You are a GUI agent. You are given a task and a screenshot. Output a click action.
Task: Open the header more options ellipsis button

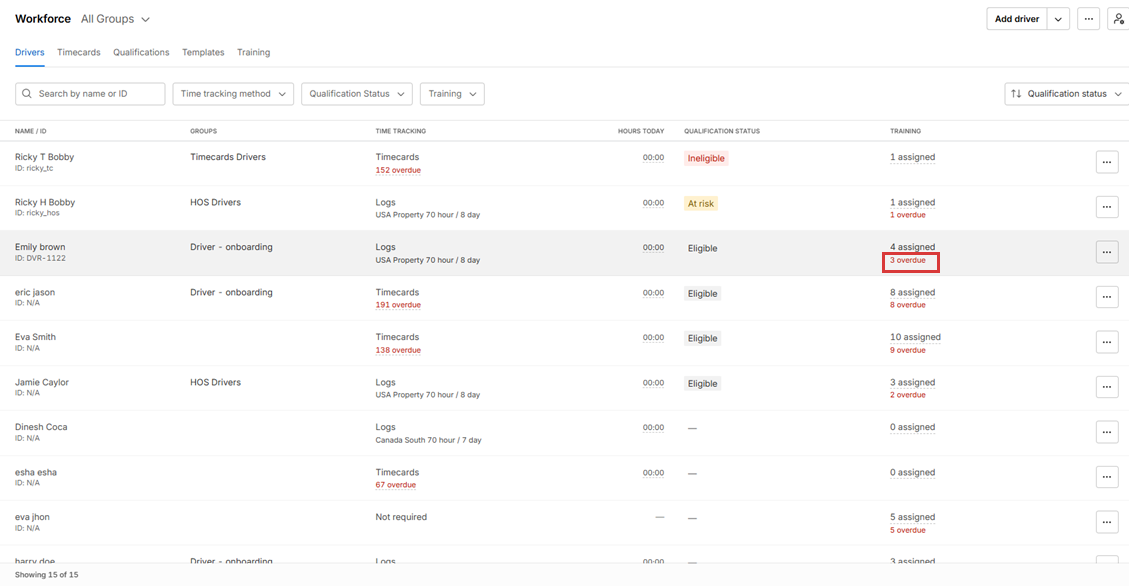[x=1088, y=19]
